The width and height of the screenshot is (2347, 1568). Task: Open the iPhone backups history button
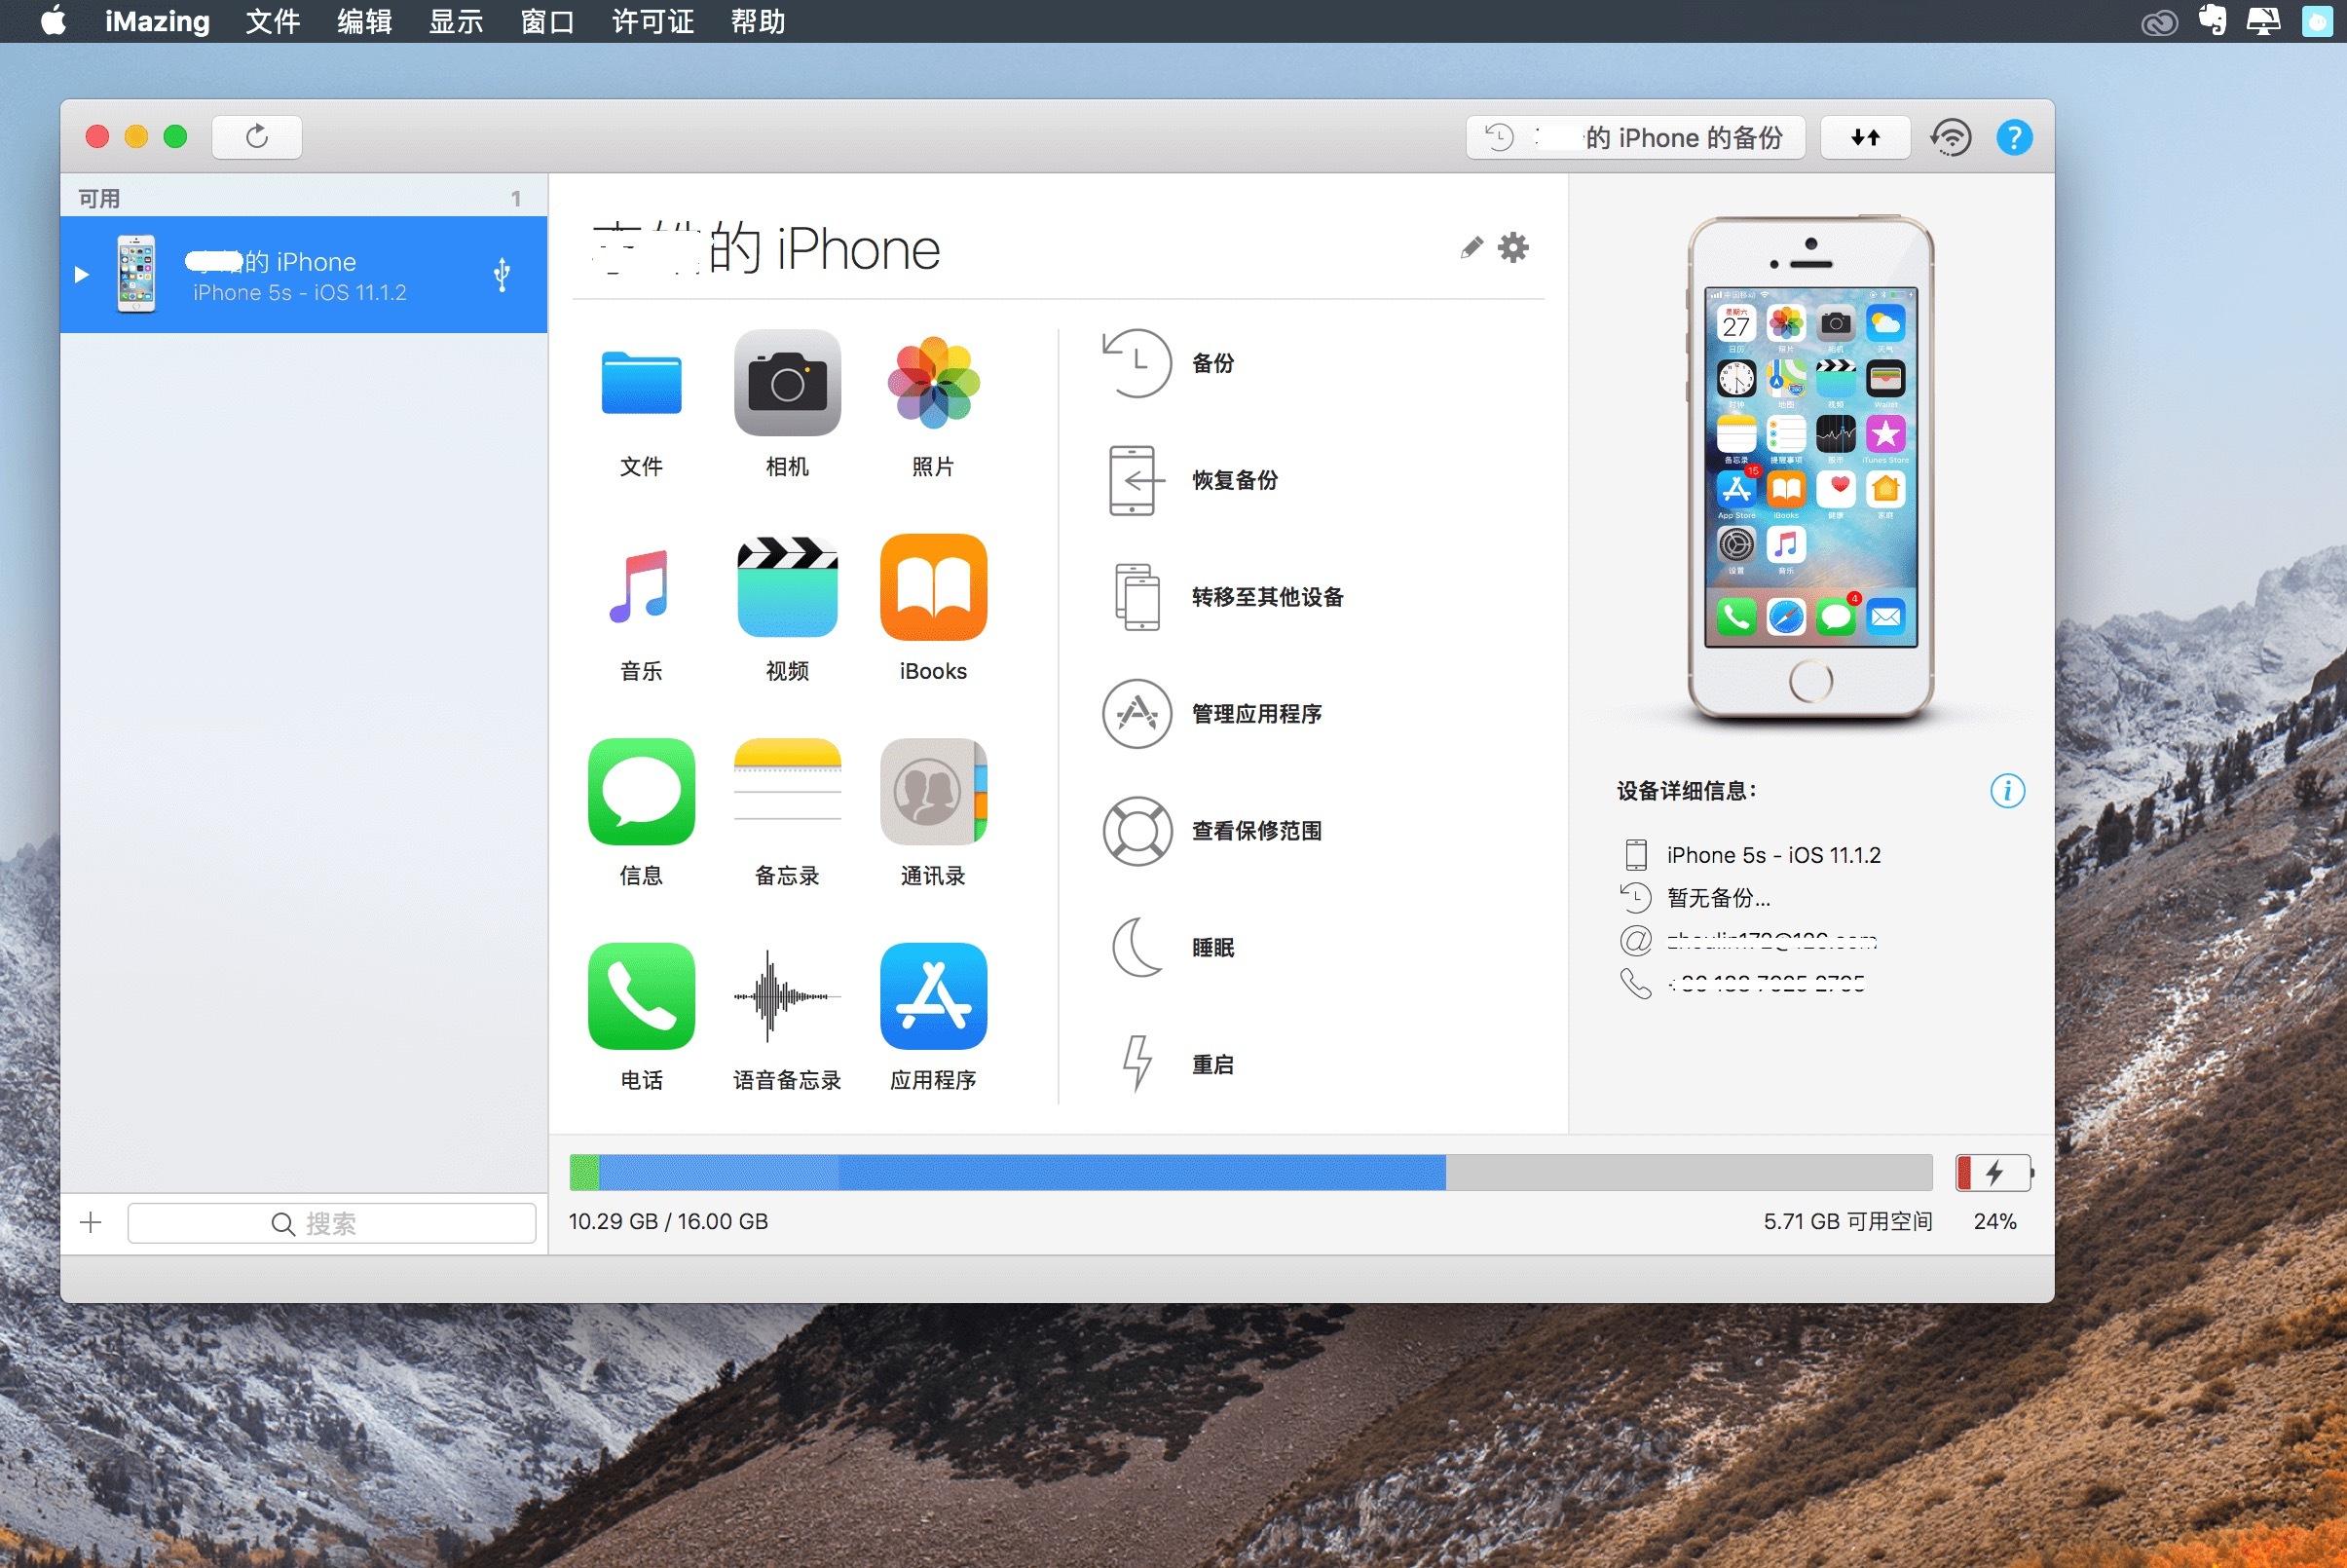pos(1635,138)
